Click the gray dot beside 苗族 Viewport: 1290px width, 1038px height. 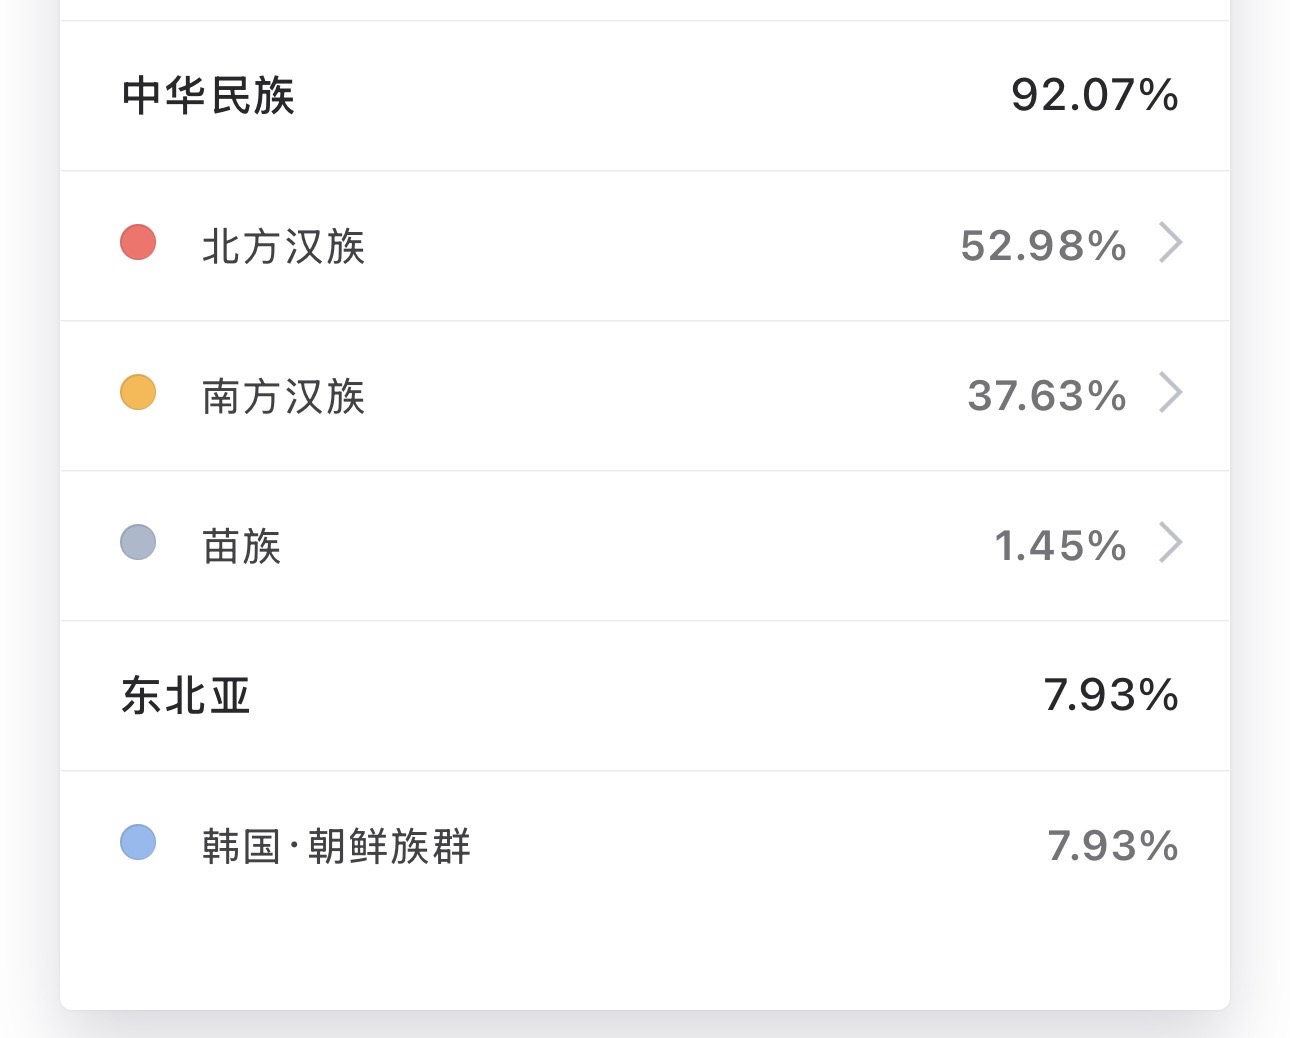pos(138,542)
